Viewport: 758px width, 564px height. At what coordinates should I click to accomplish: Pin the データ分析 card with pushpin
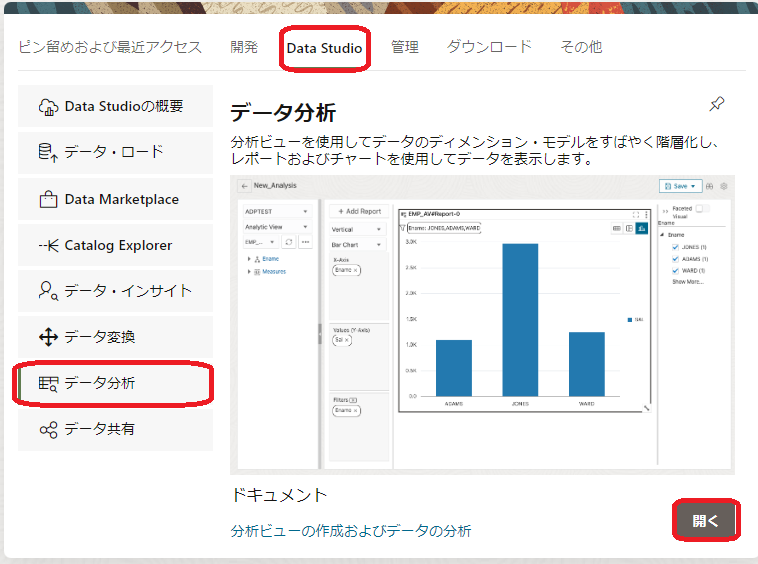[716, 105]
